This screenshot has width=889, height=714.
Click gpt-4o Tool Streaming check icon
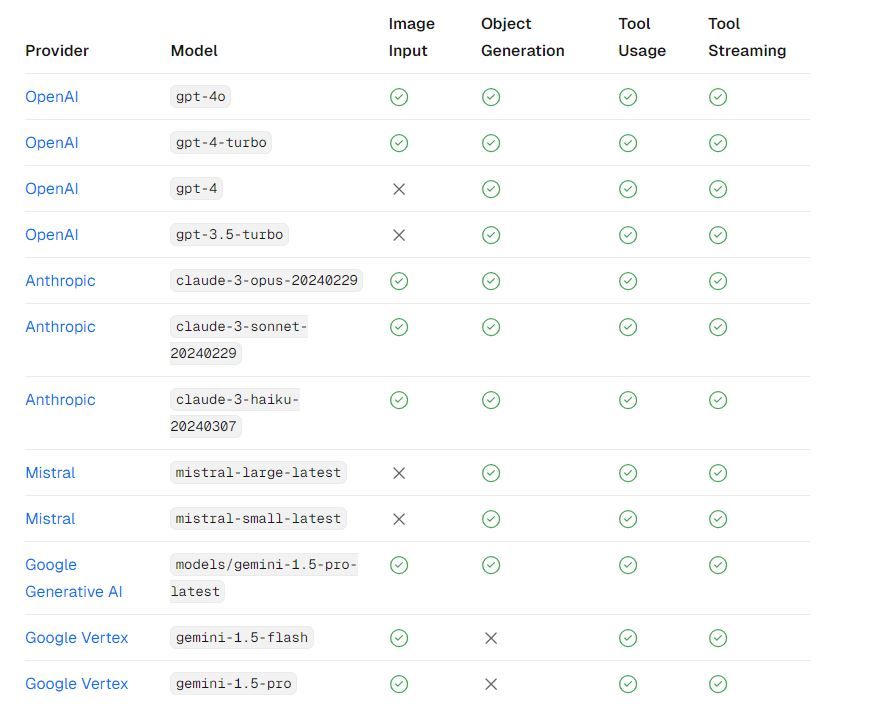tap(718, 97)
